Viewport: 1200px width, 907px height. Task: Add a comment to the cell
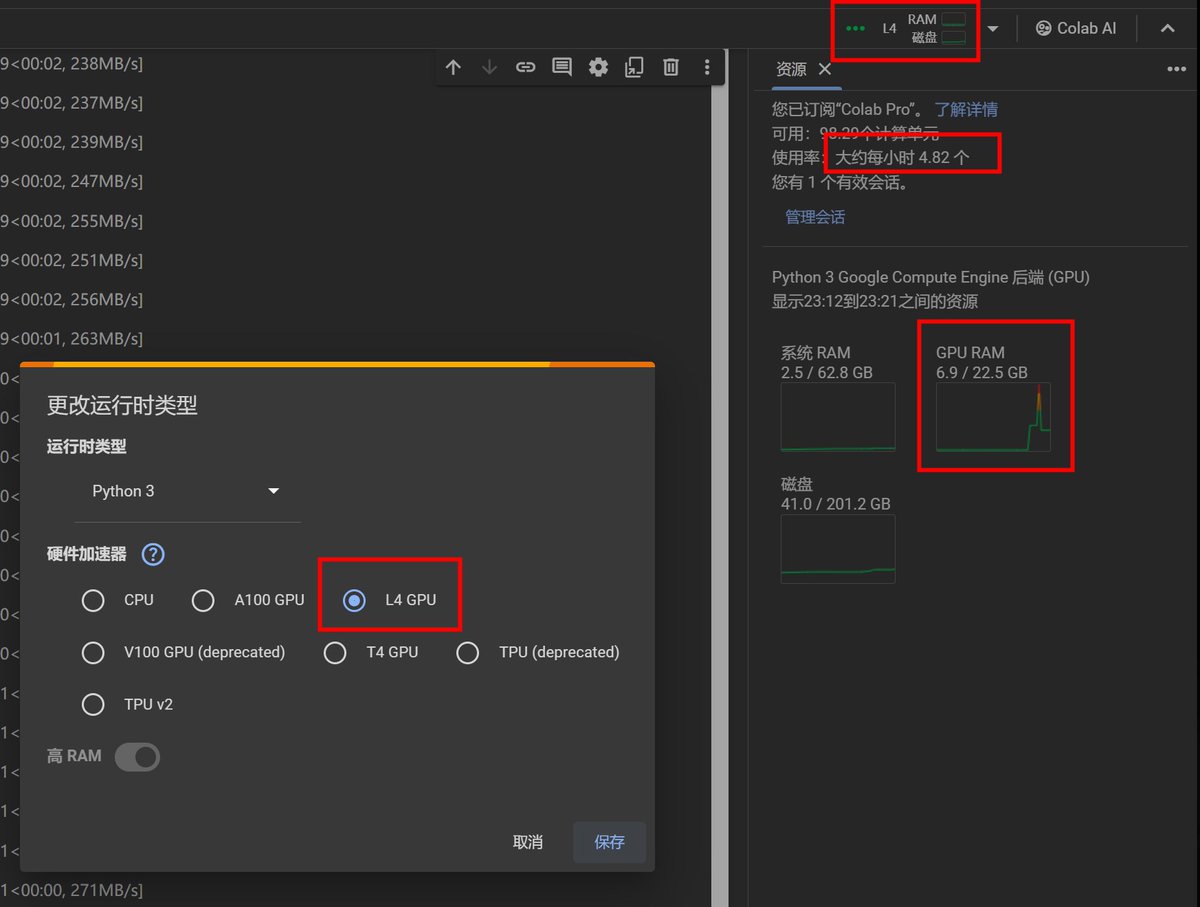tap(561, 67)
